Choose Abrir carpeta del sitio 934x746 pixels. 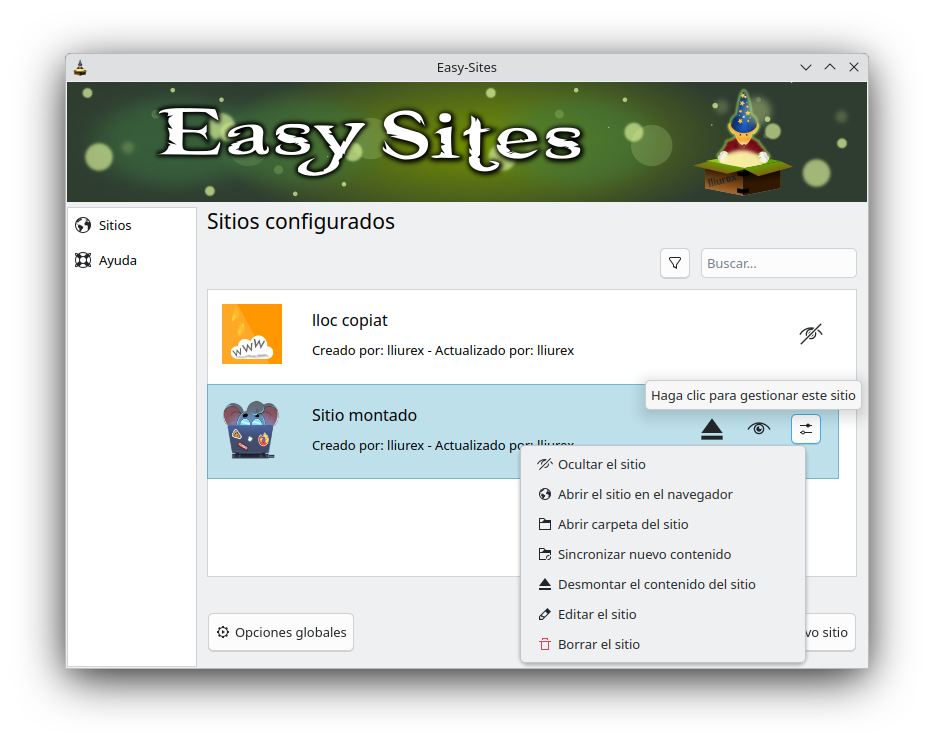622,525
